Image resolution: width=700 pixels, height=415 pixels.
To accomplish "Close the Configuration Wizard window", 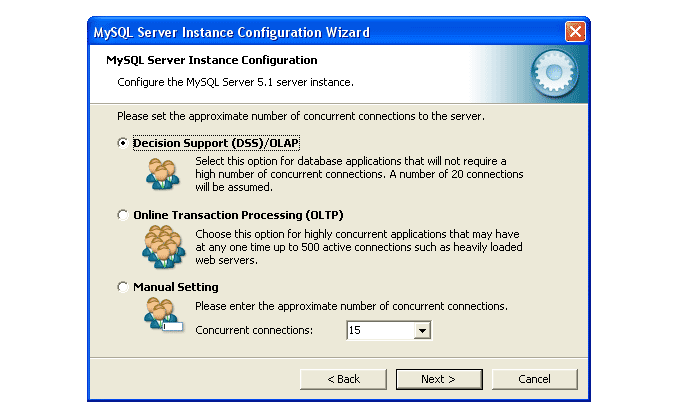I will [x=575, y=32].
